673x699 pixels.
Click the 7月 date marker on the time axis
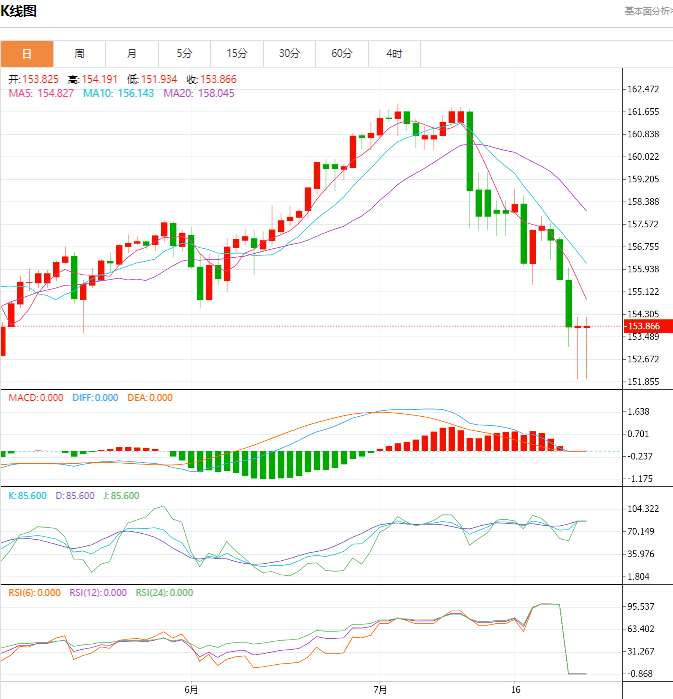[380, 689]
